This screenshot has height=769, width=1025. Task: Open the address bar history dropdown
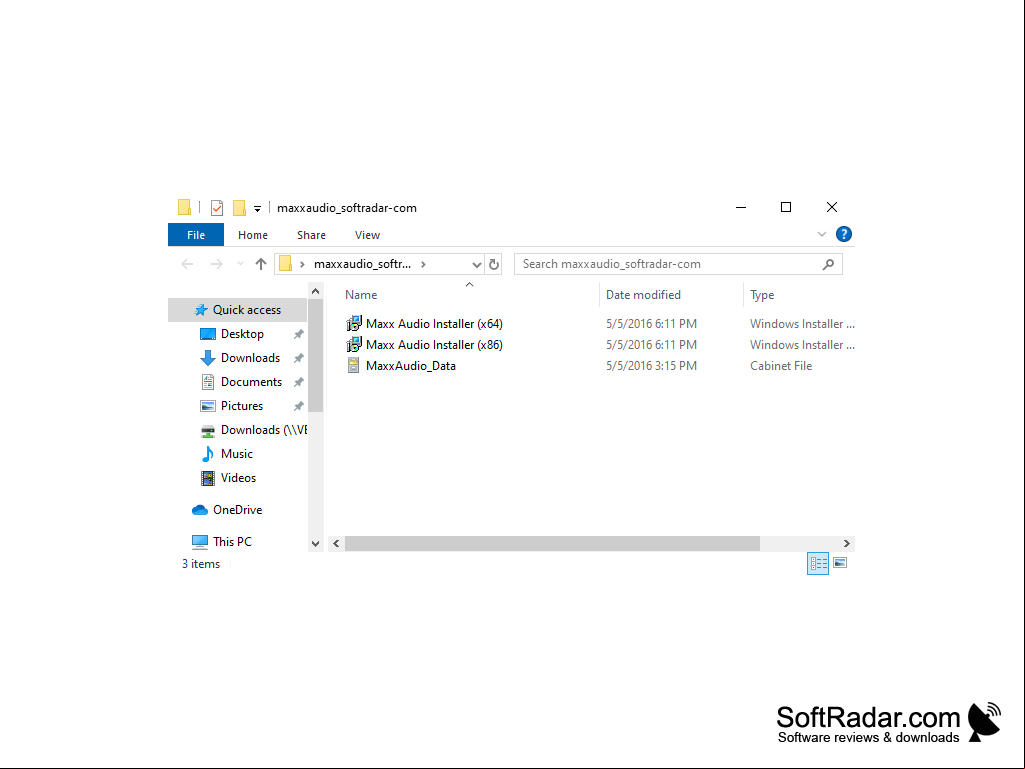(477, 264)
